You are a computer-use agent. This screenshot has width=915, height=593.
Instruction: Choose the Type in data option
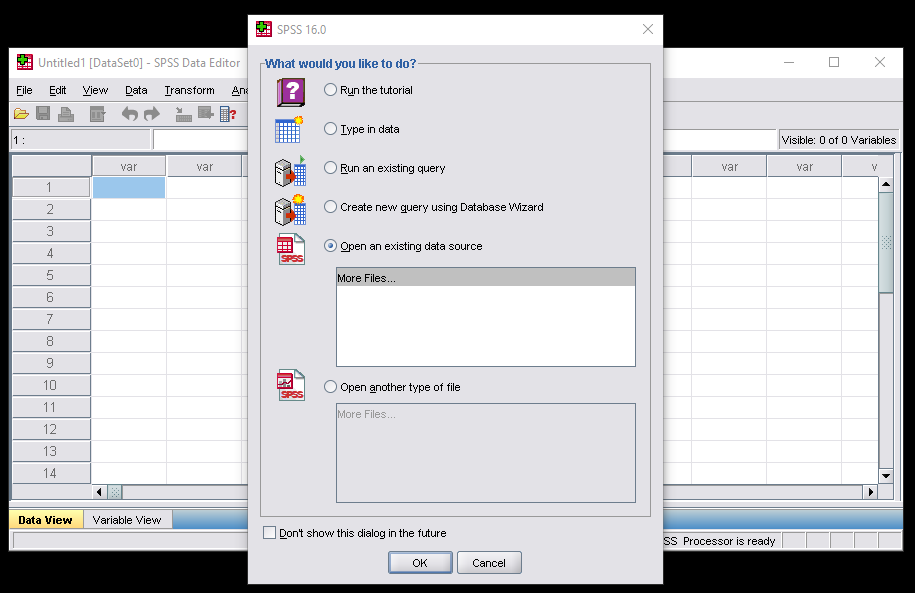pyautogui.click(x=331, y=129)
